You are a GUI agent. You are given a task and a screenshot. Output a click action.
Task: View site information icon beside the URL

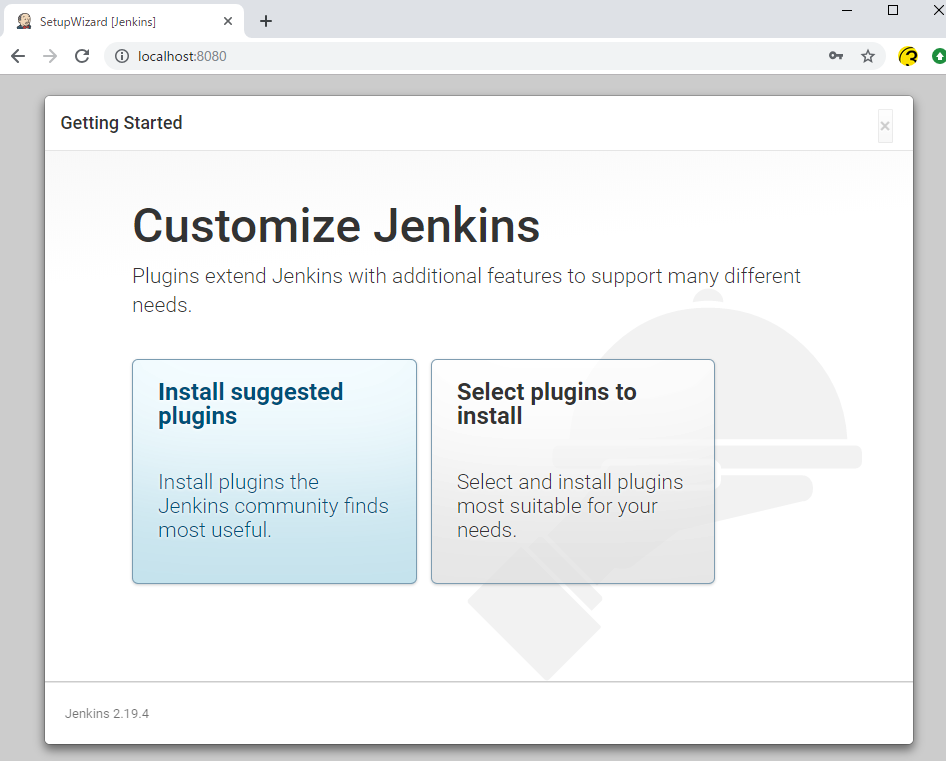[x=122, y=56]
